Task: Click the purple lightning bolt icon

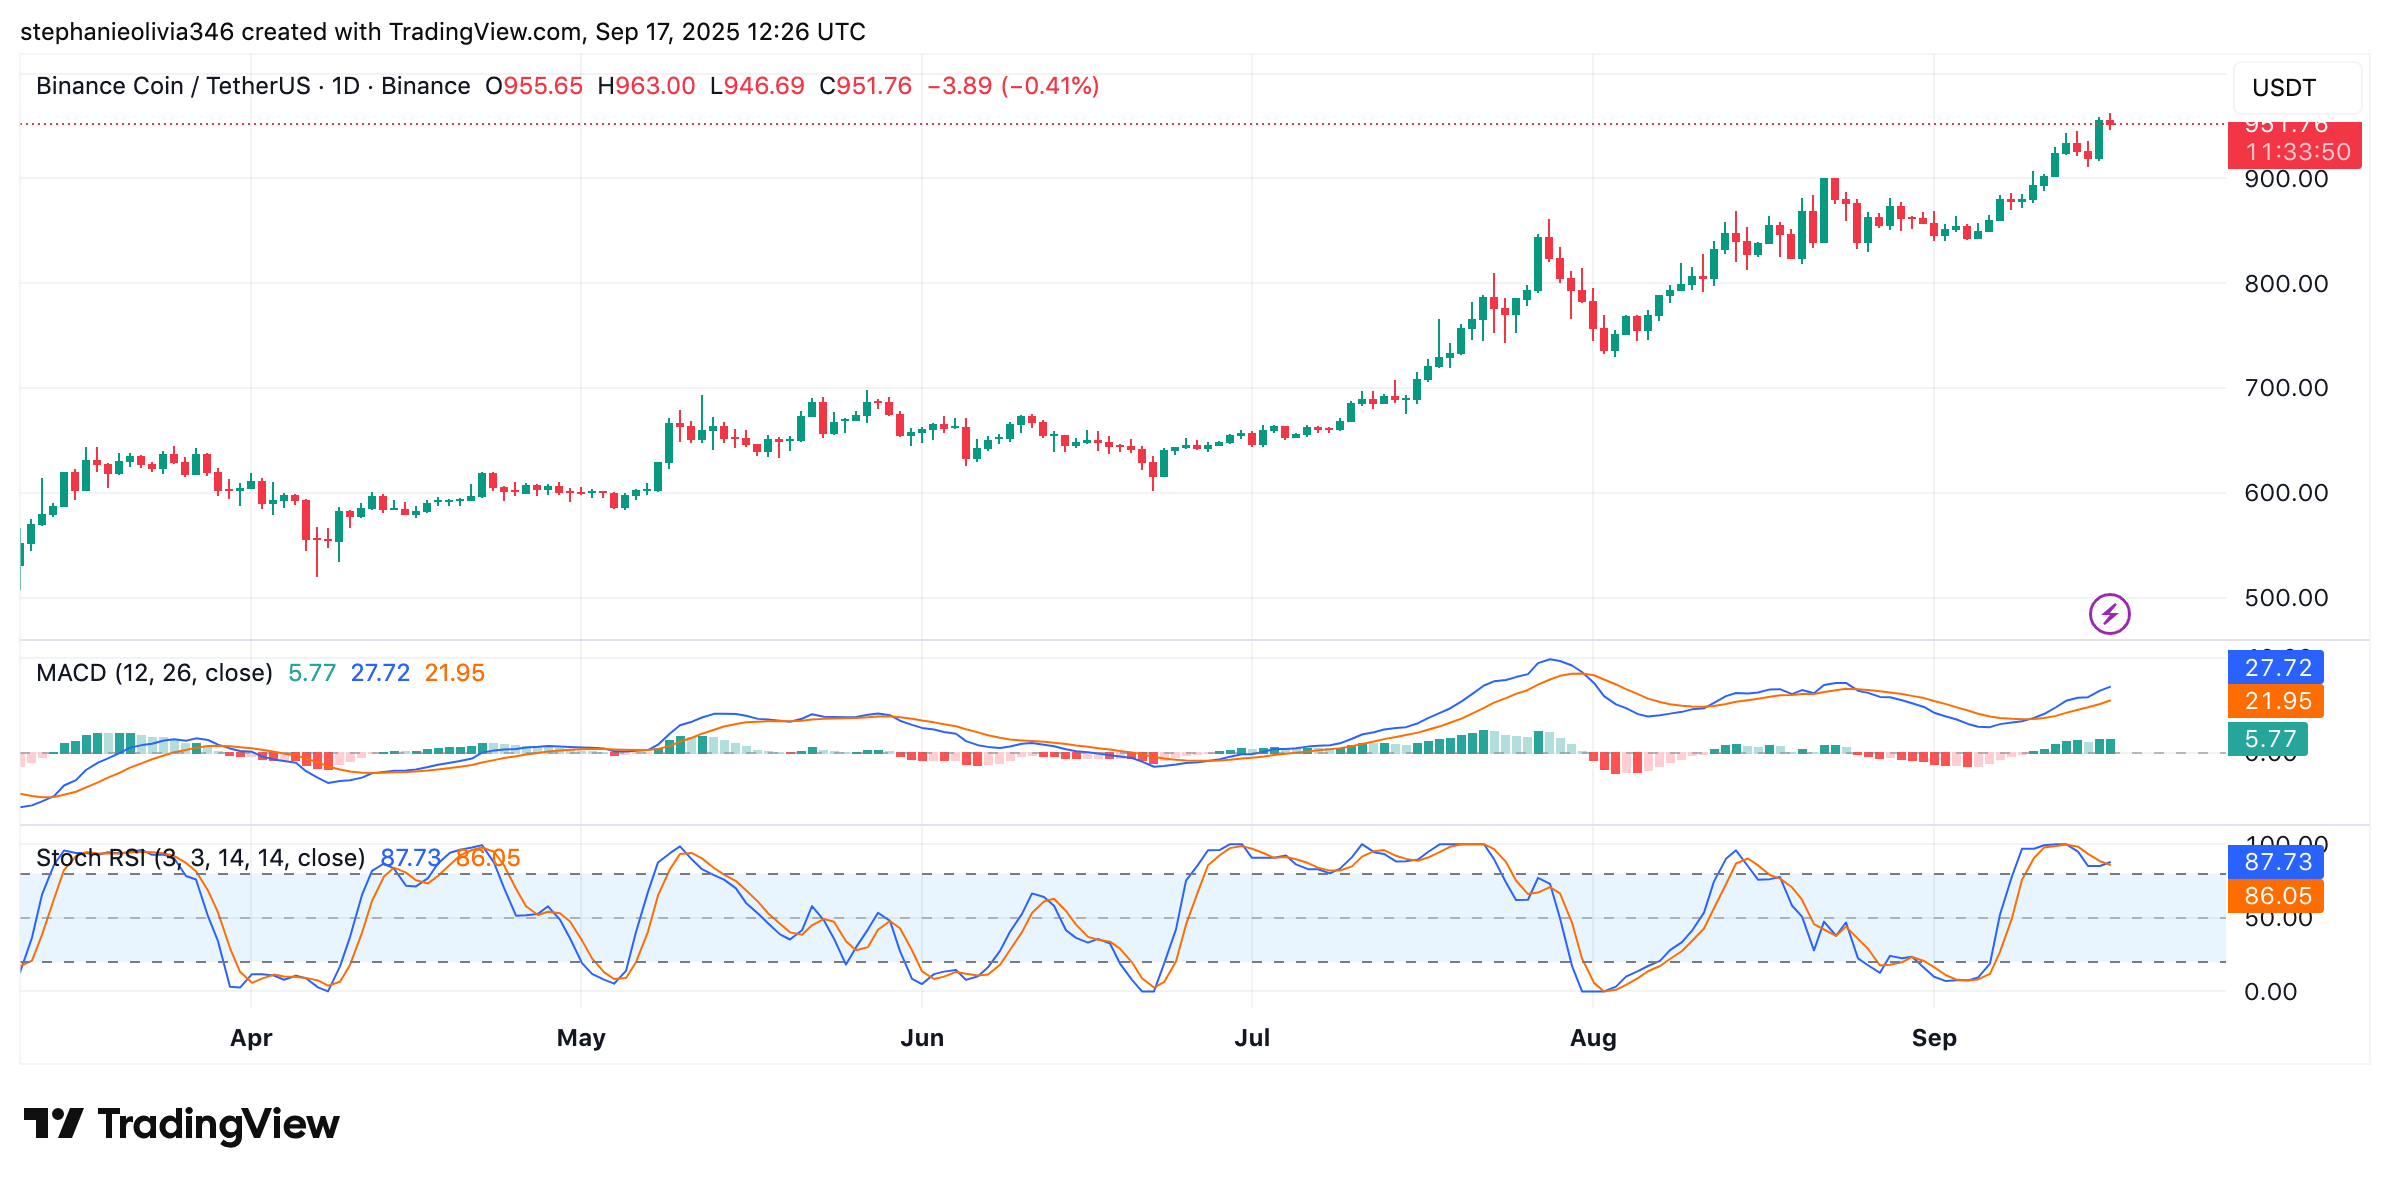Action: pyautogui.click(x=2109, y=614)
